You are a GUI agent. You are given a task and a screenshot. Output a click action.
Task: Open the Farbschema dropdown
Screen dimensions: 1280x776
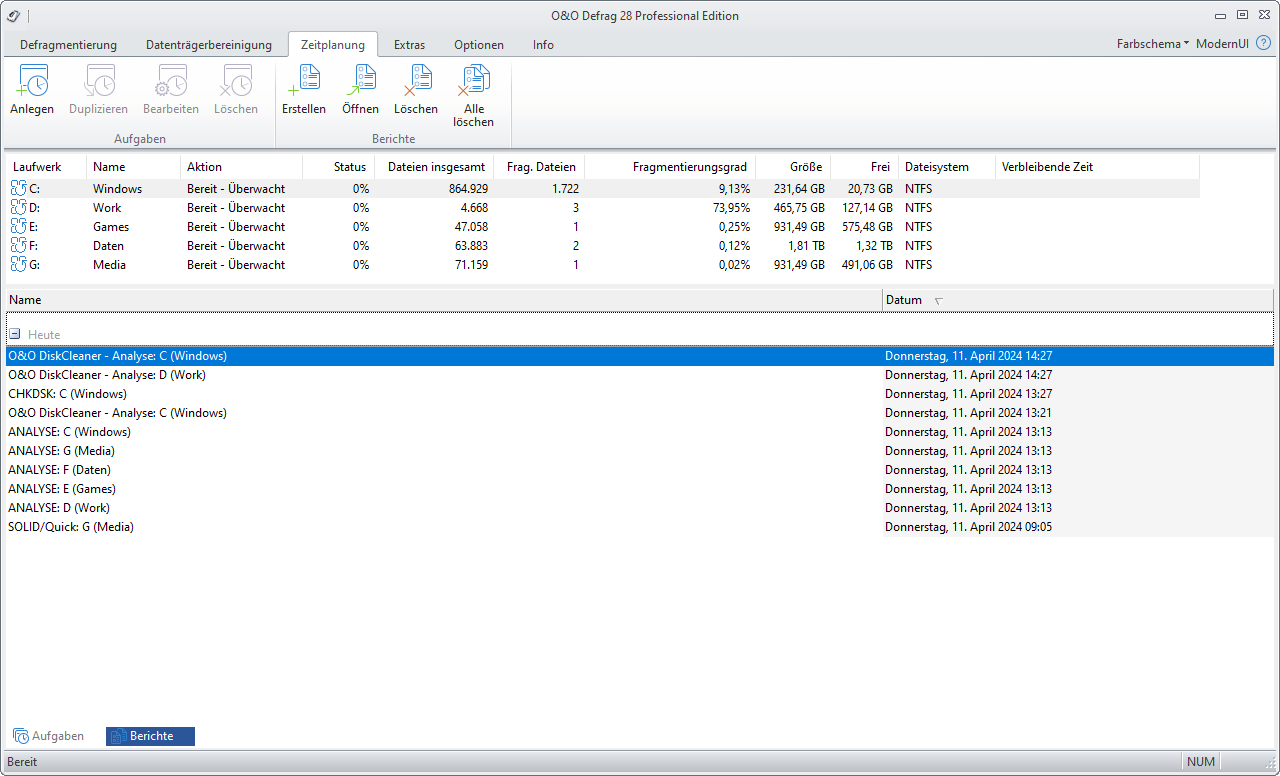coord(1153,44)
